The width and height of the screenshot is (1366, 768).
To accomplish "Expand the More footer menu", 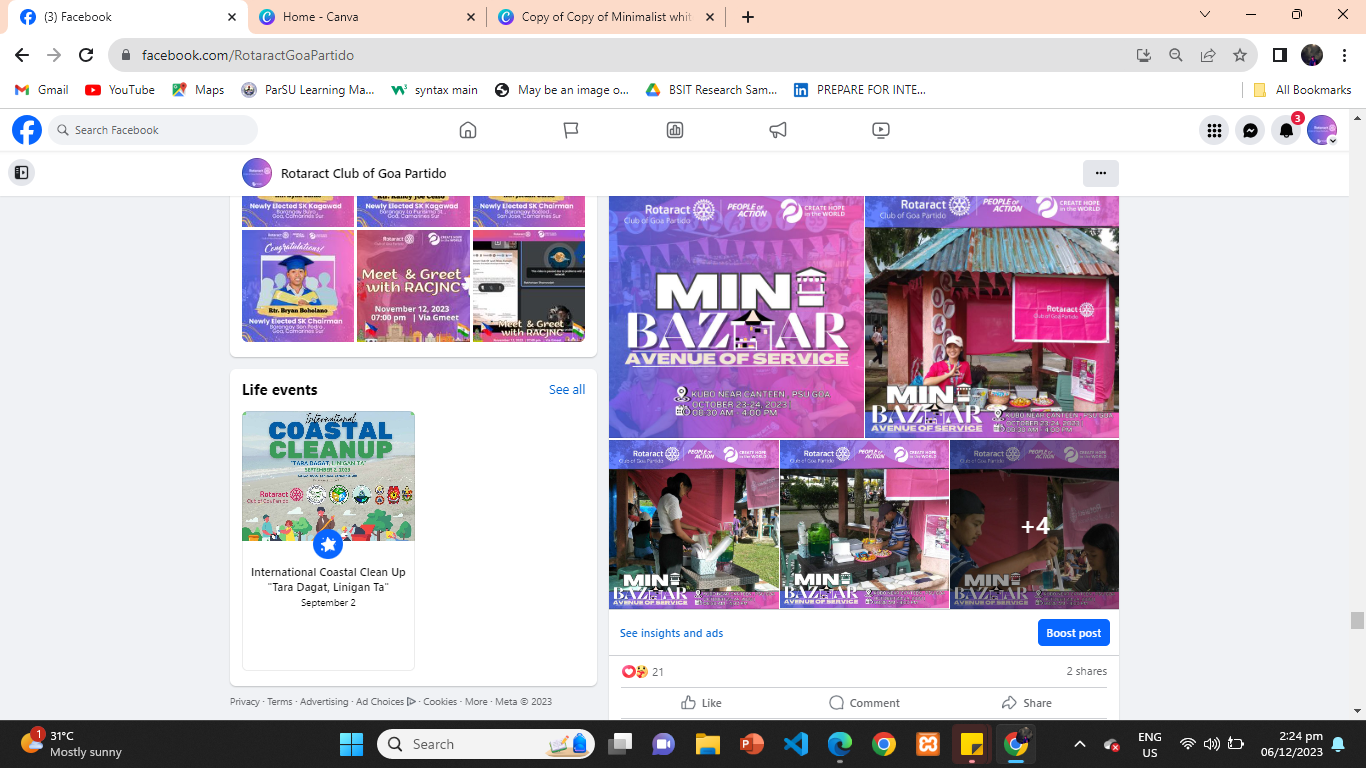I will point(476,702).
